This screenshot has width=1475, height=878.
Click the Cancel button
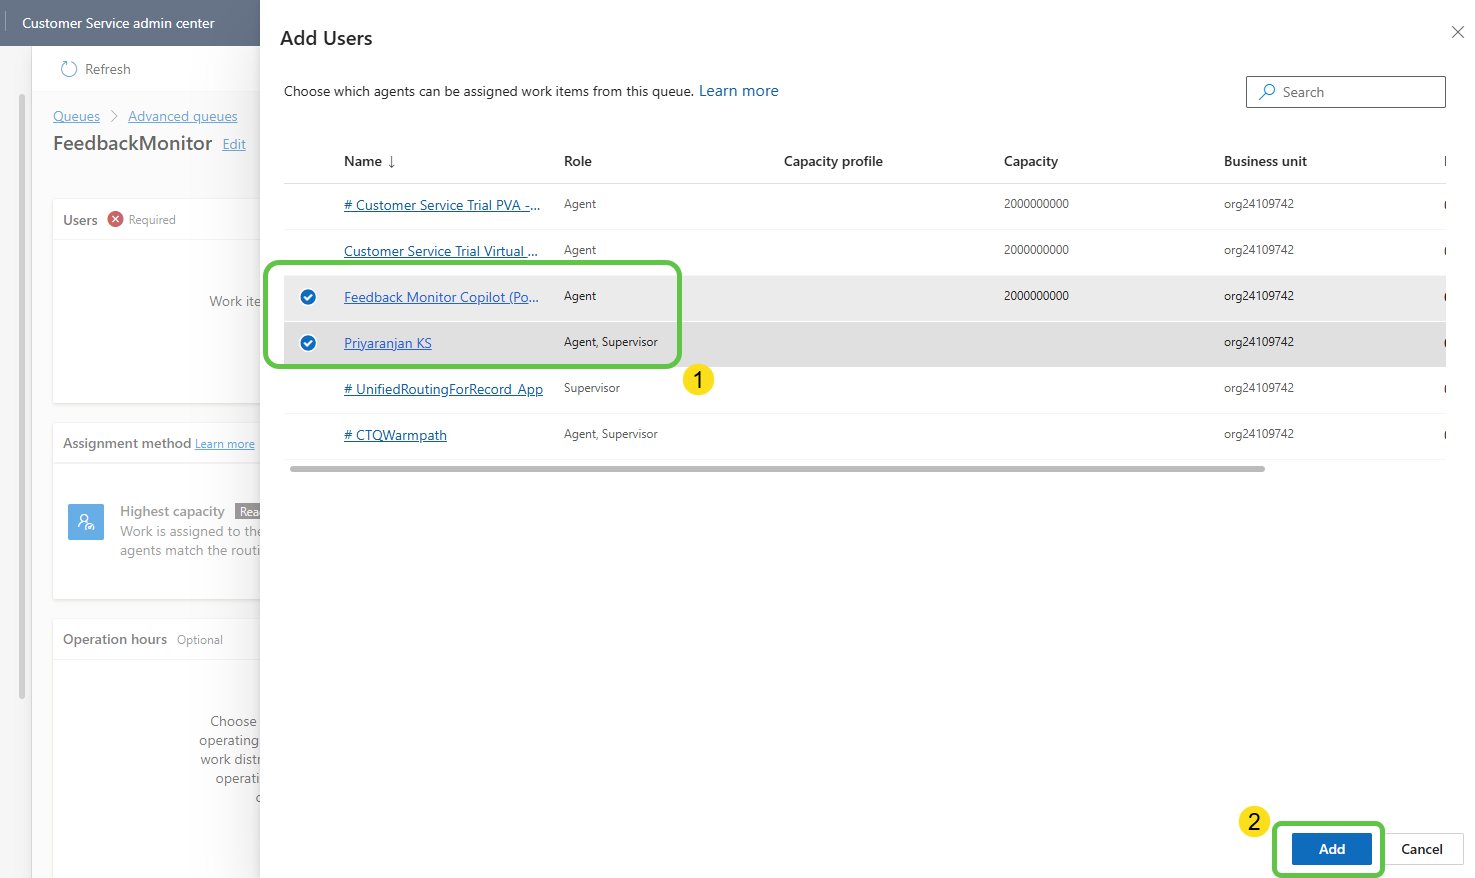point(1421,849)
